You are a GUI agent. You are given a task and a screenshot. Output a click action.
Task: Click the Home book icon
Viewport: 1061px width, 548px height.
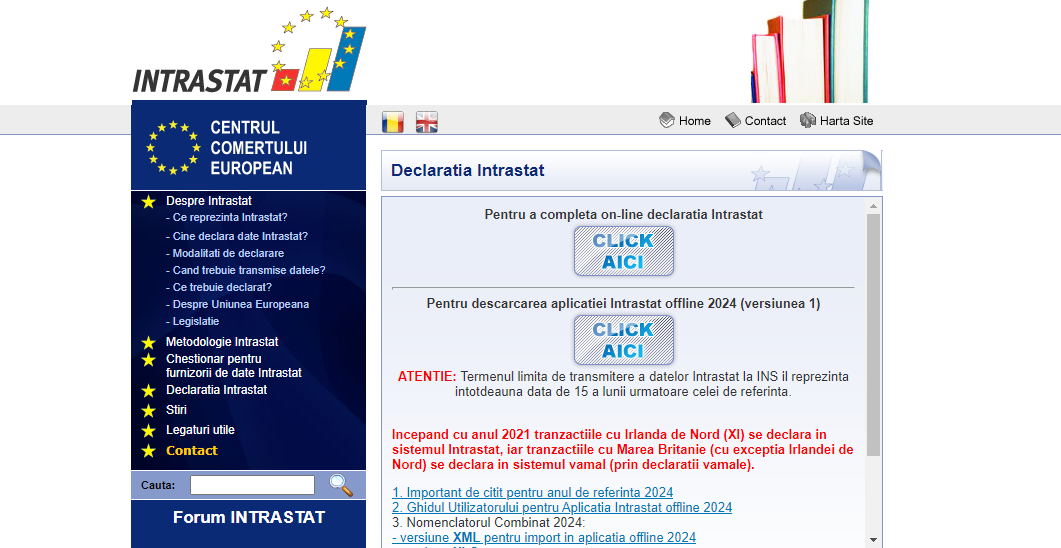click(667, 120)
